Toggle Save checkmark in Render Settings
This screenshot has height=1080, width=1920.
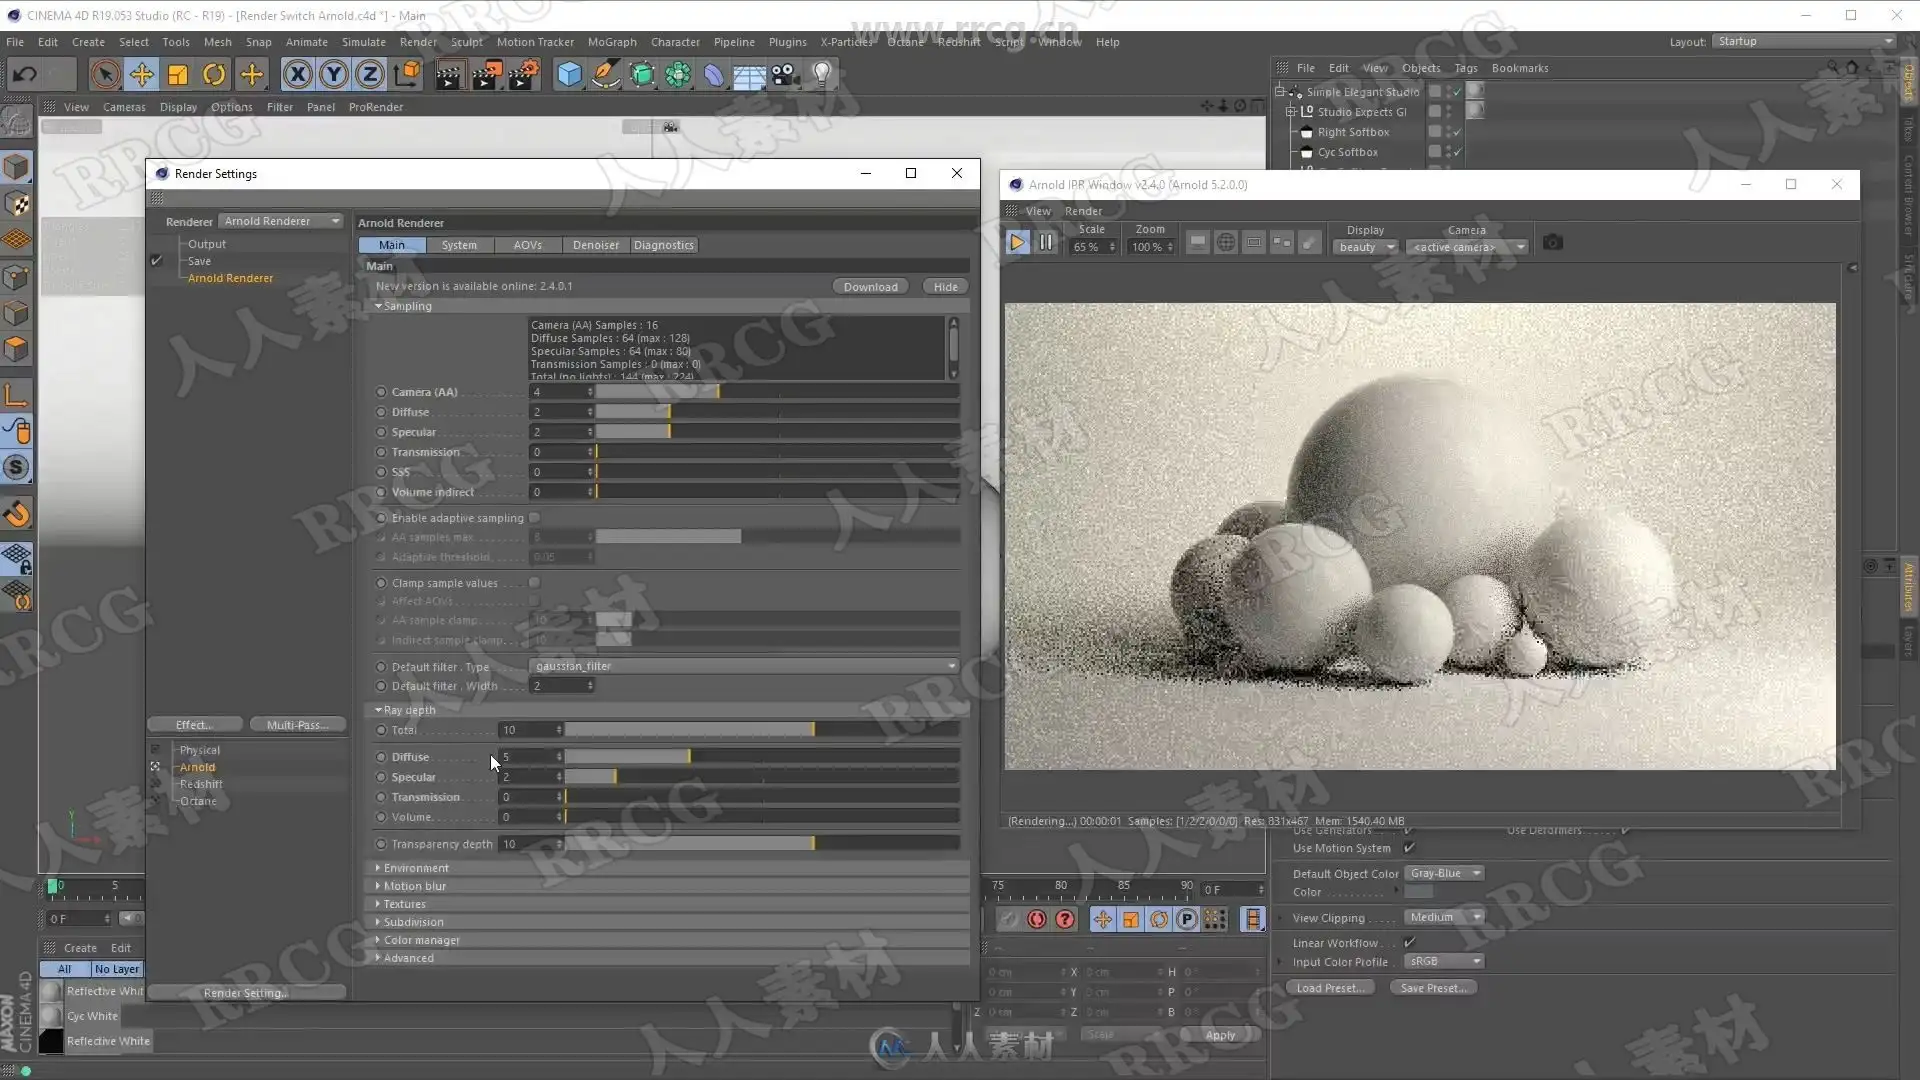pos(157,261)
